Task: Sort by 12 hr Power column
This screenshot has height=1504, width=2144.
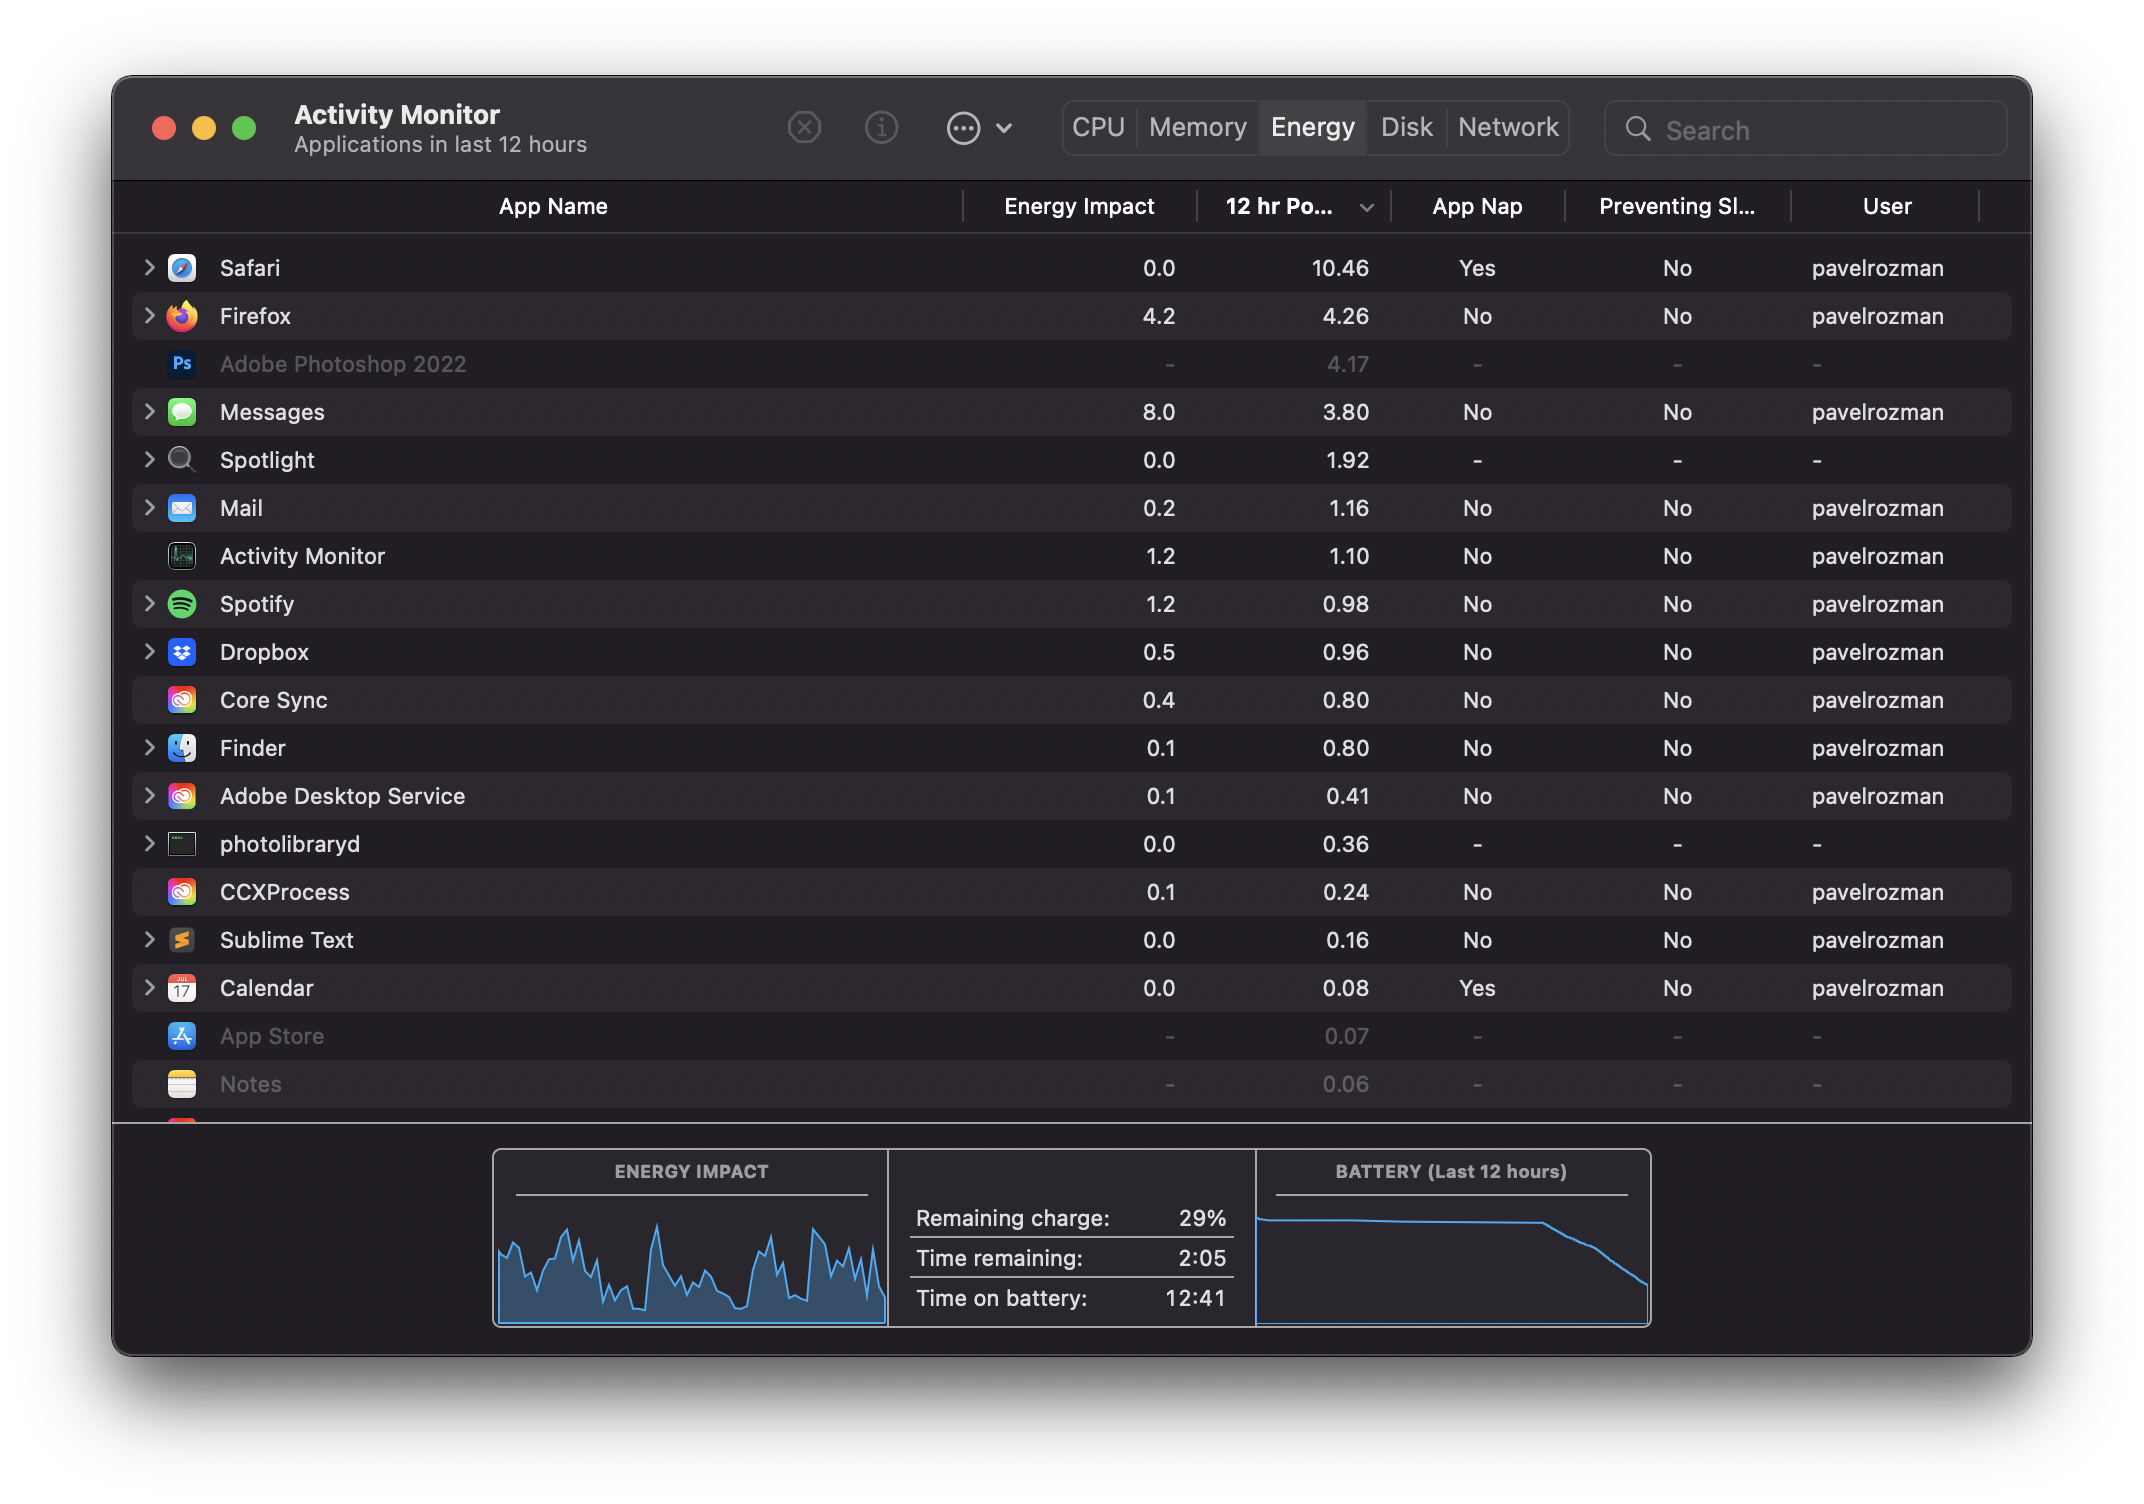Action: click(1295, 207)
